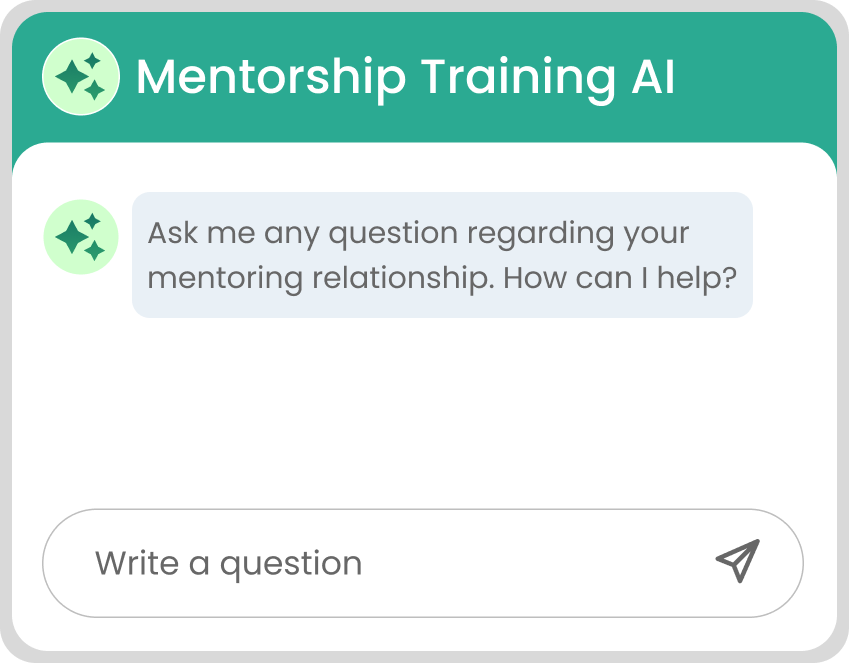Image resolution: width=849 pixels, height=663 pixels.
Task: Tap the small bottom star in message avatar
Action: click(95, 251)
